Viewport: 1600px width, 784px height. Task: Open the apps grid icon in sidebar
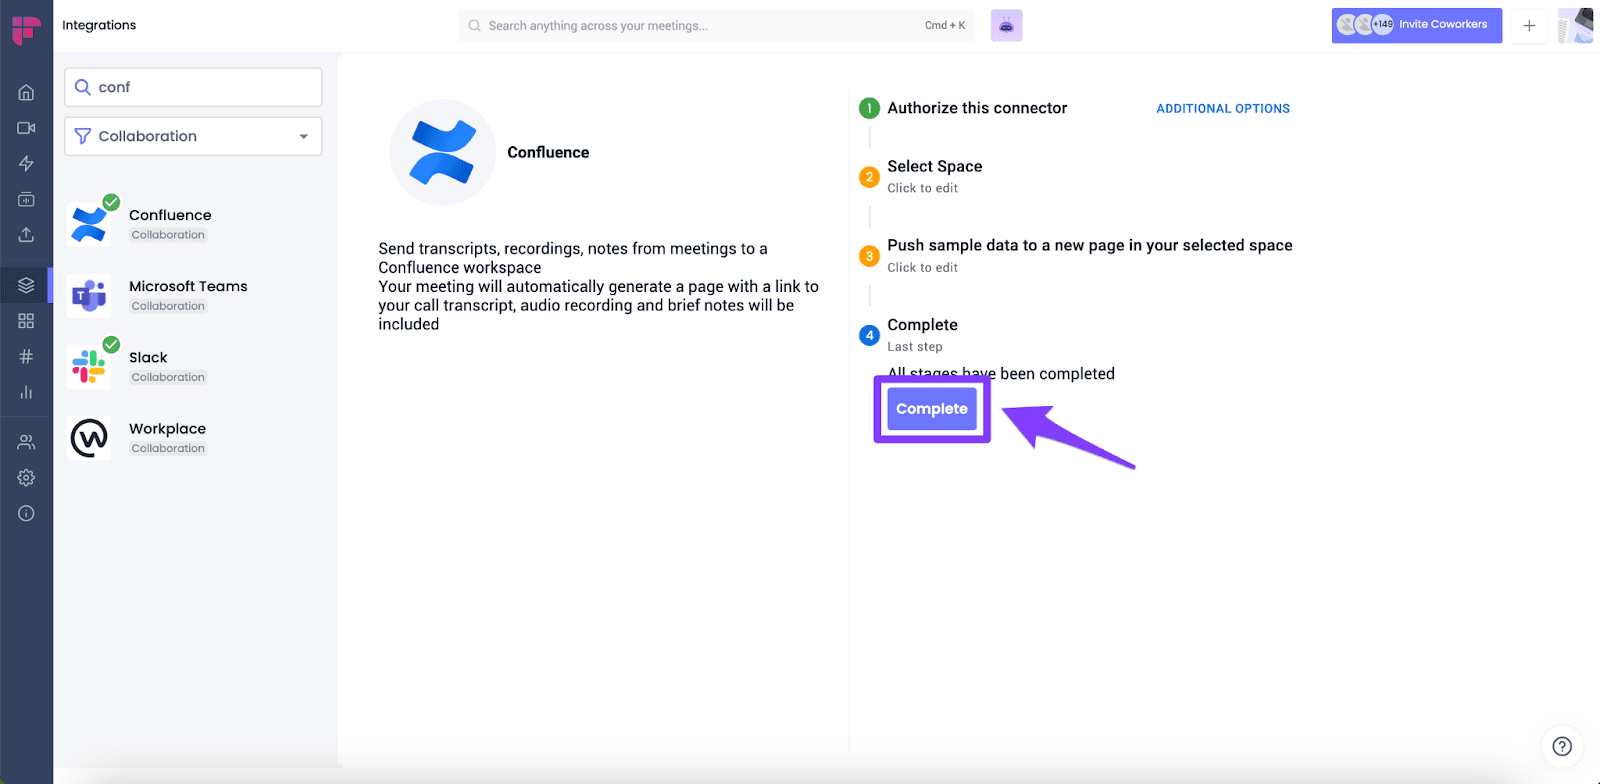coord(26,321)
